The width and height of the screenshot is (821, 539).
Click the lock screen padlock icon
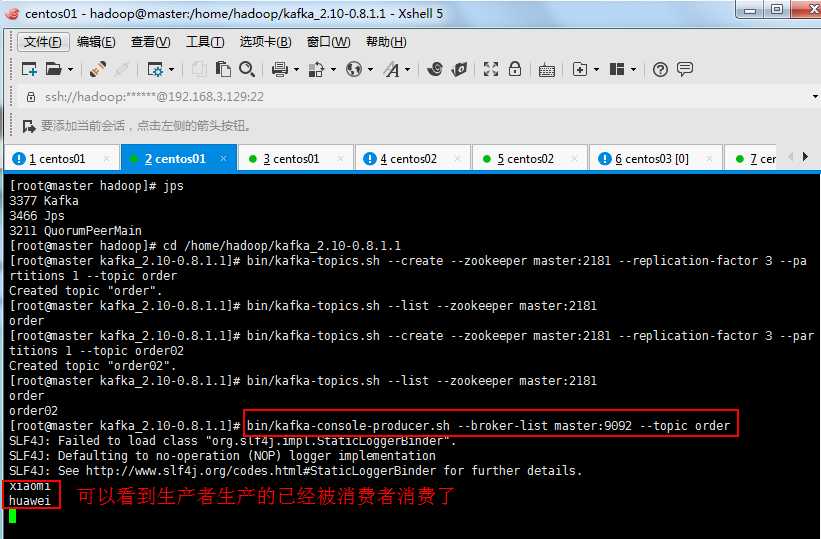(515, 69)
